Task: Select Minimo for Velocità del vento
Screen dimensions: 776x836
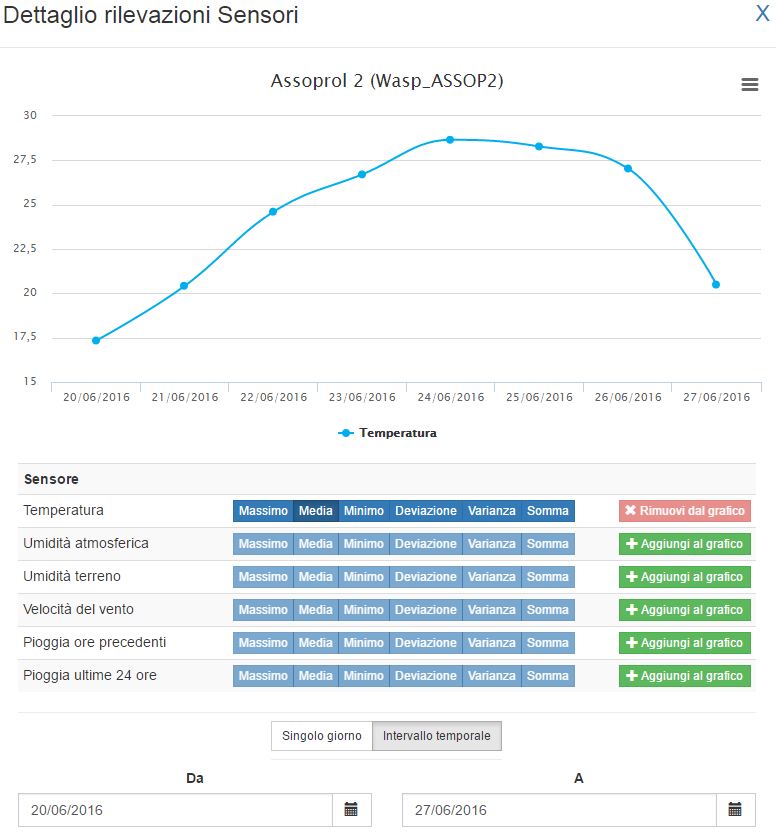Action: (364, 610)
